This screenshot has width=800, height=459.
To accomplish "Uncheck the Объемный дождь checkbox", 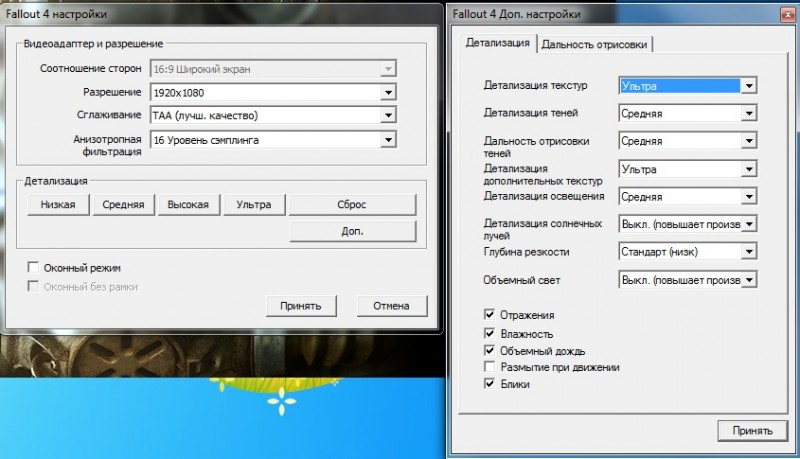I will [x=489, y=351].
